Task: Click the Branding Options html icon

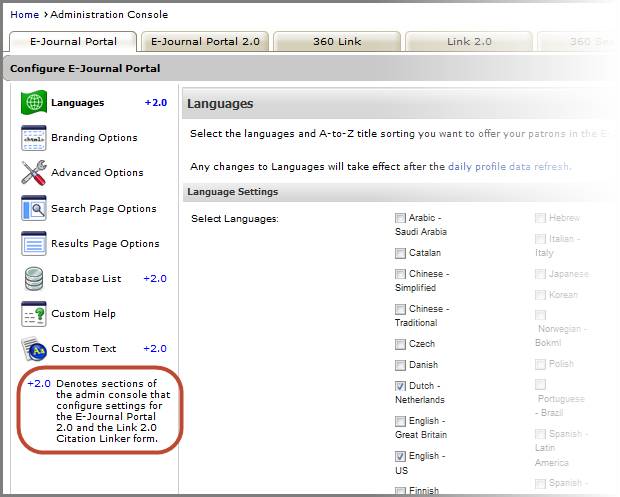Action: pos(34,138)
